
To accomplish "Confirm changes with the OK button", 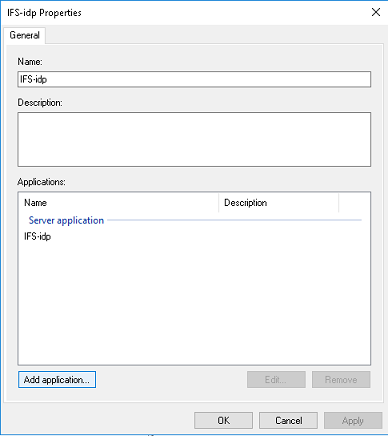I will click(224, 421).
